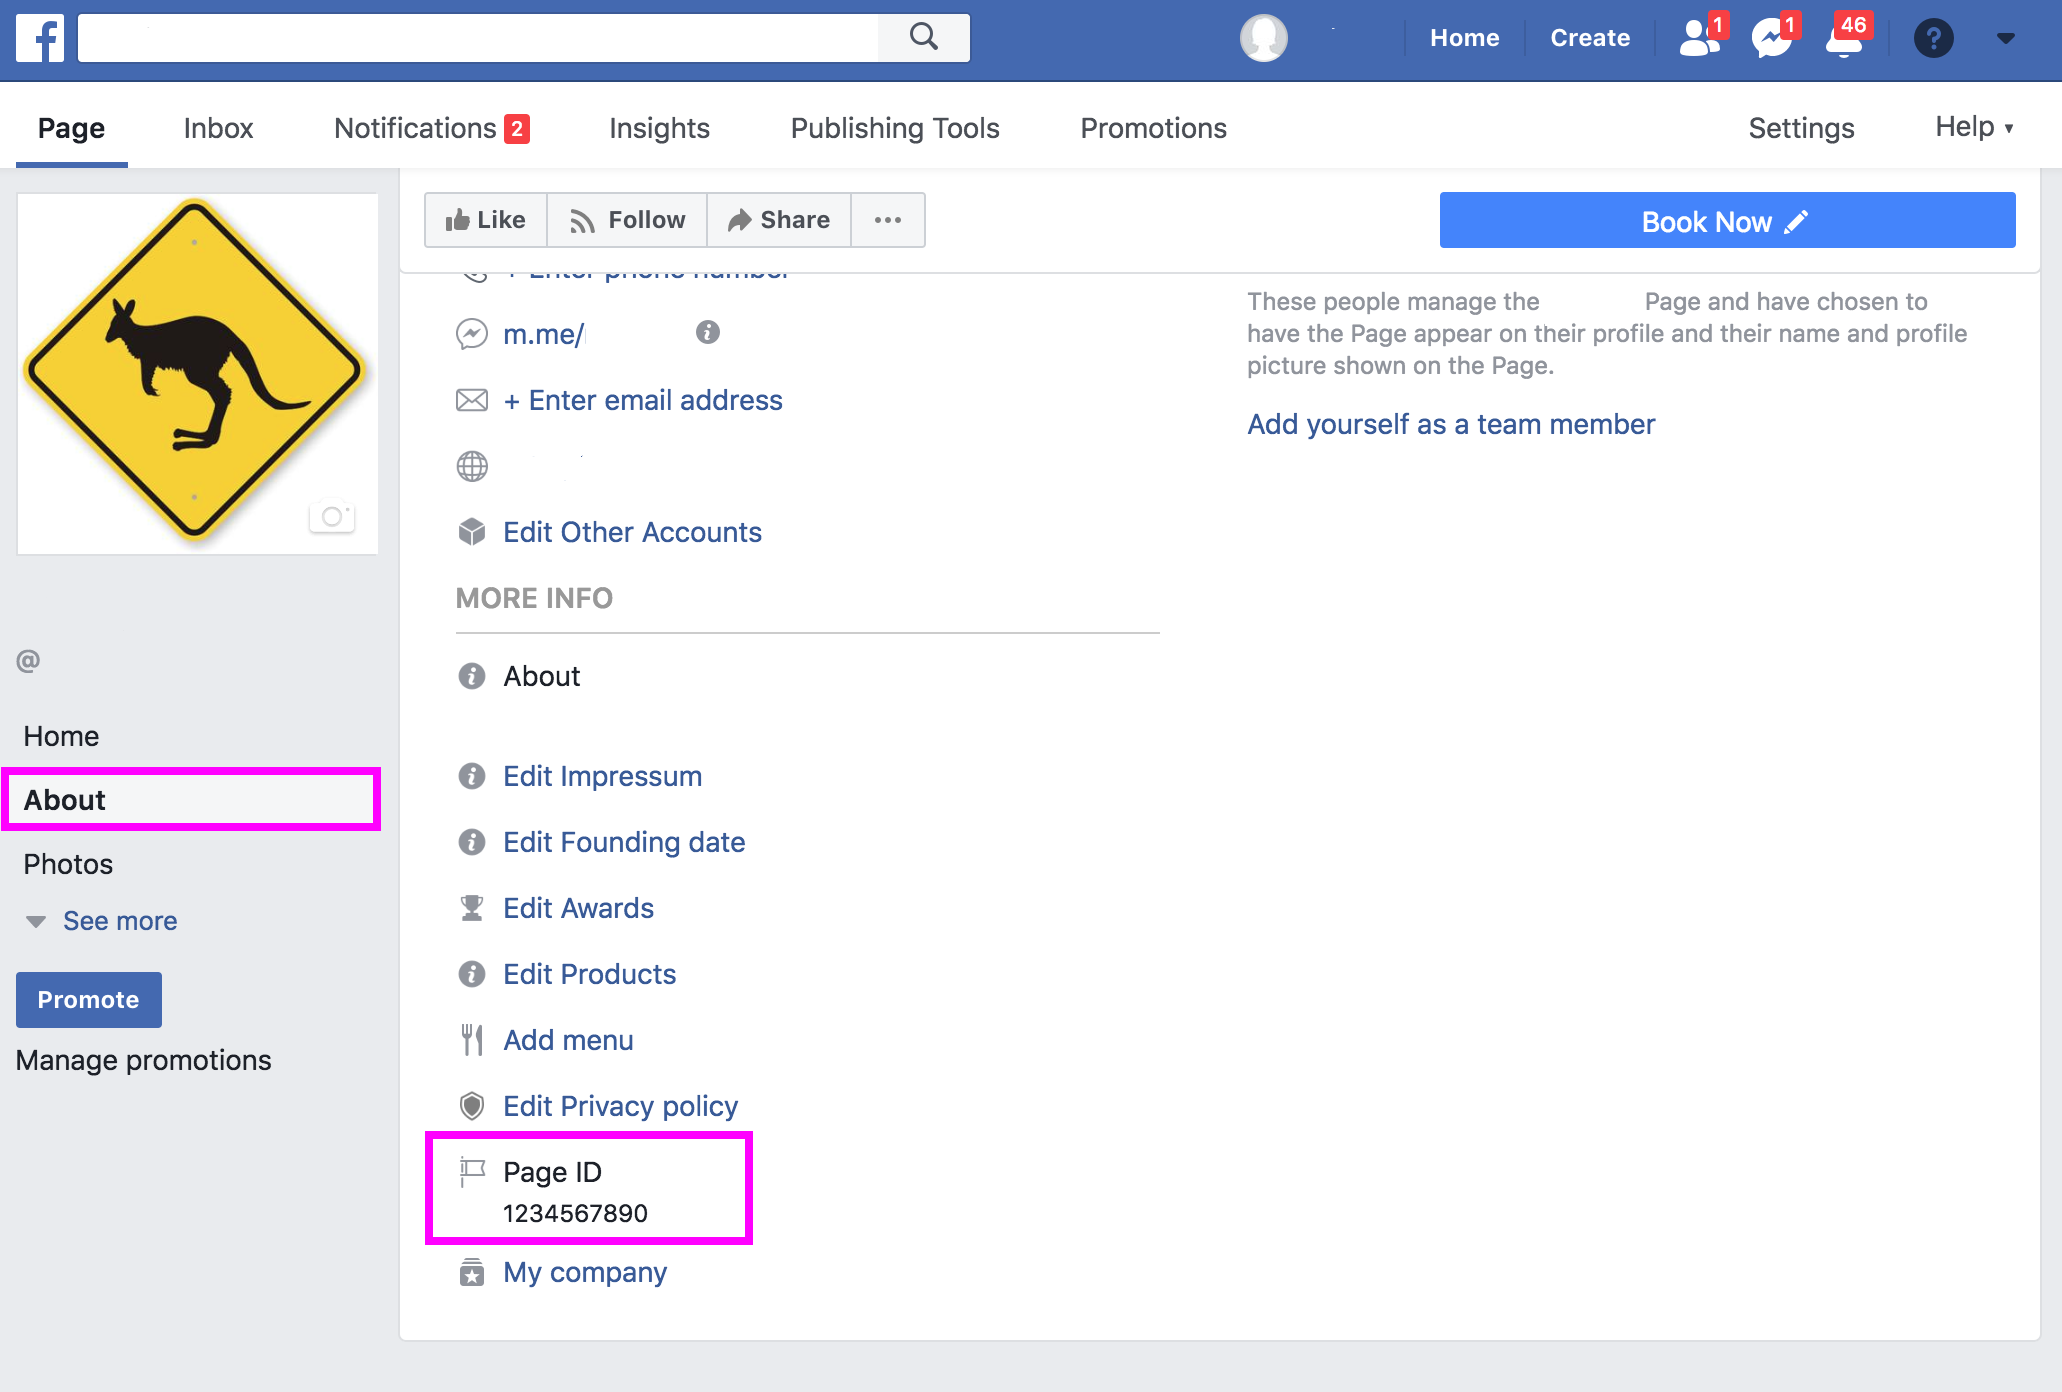
Task: Click the Follow button
Action: click(627, 220)
